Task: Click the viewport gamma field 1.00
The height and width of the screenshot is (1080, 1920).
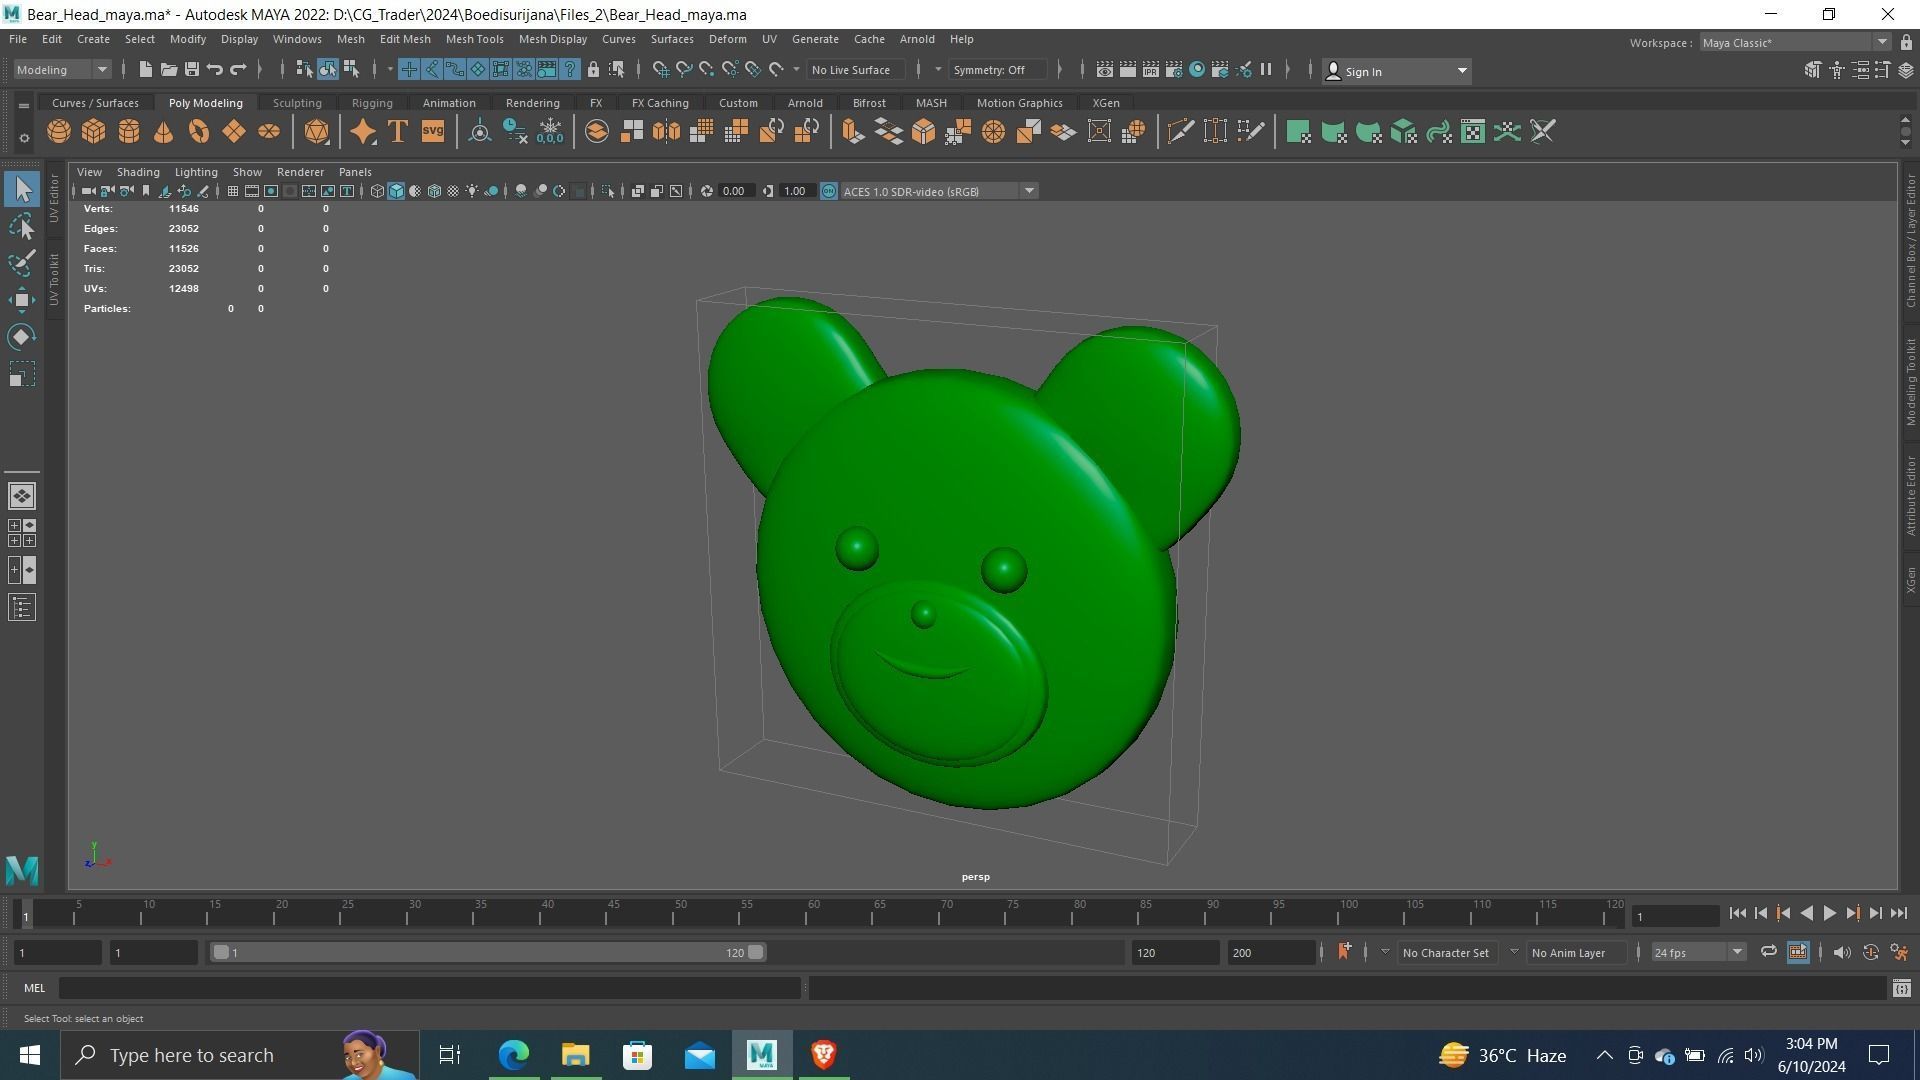Action: (x=795, y=191)
